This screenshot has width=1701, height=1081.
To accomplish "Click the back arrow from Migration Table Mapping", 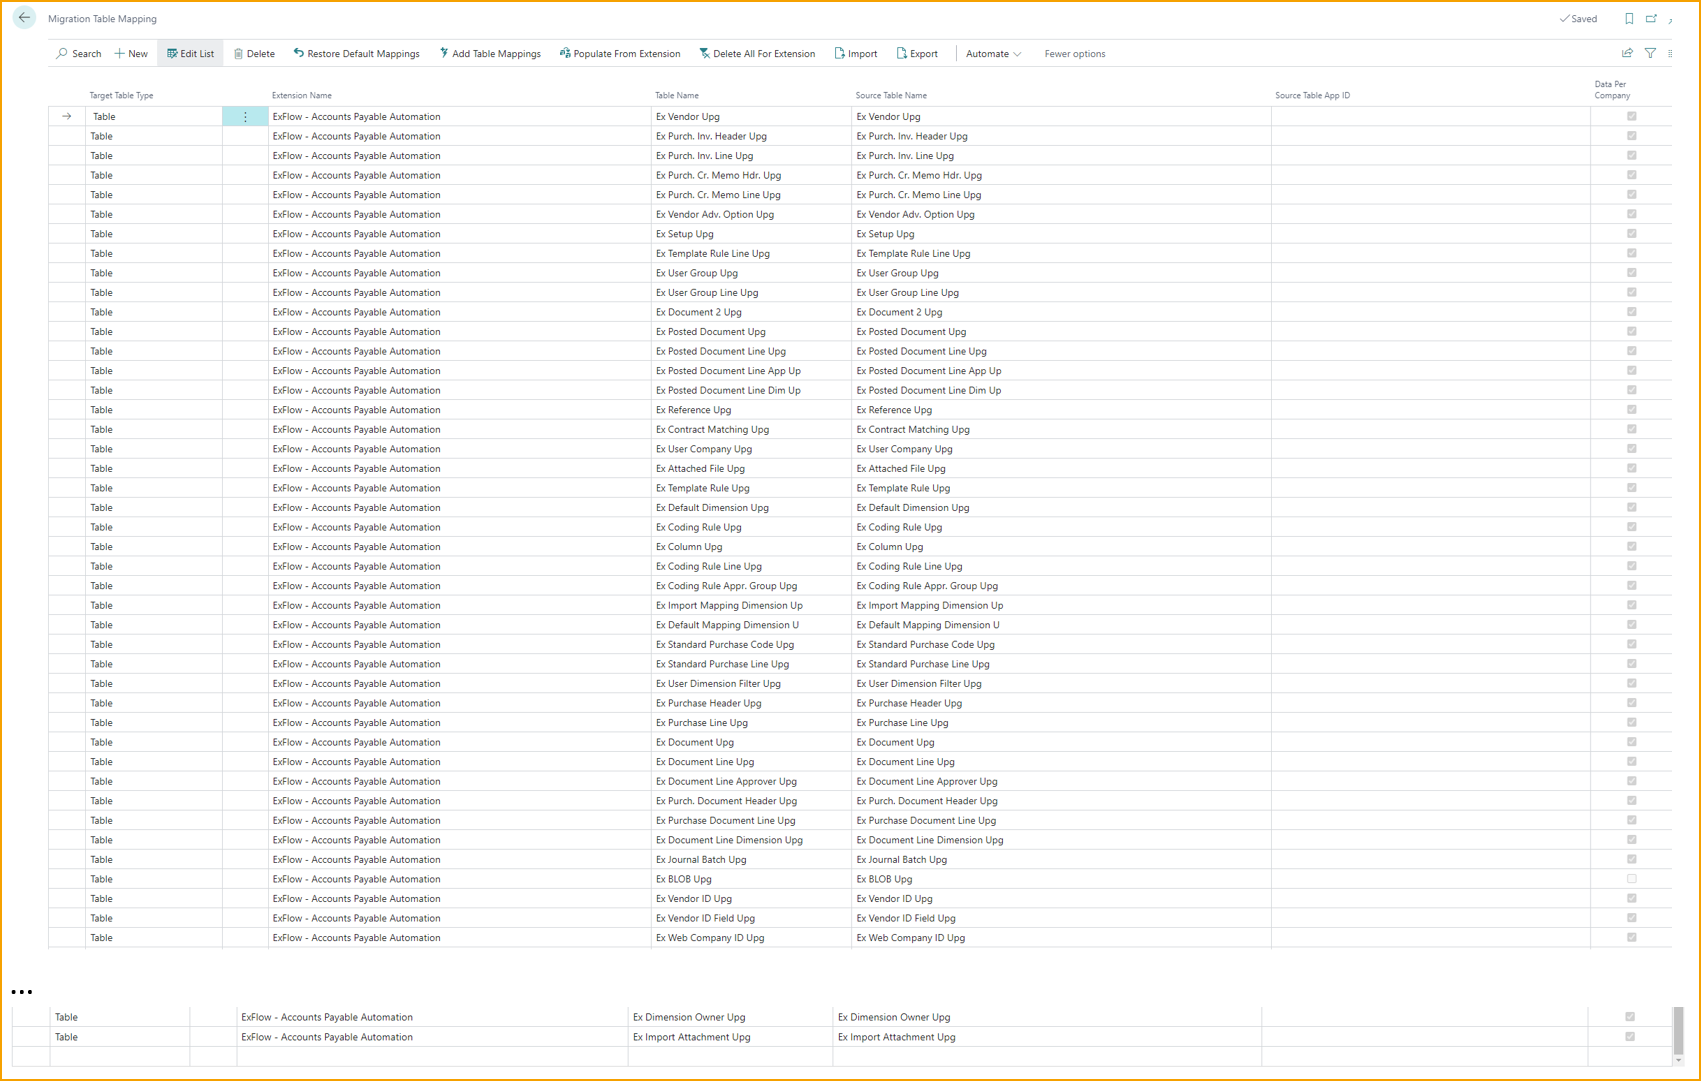I will tap(24, 17).
